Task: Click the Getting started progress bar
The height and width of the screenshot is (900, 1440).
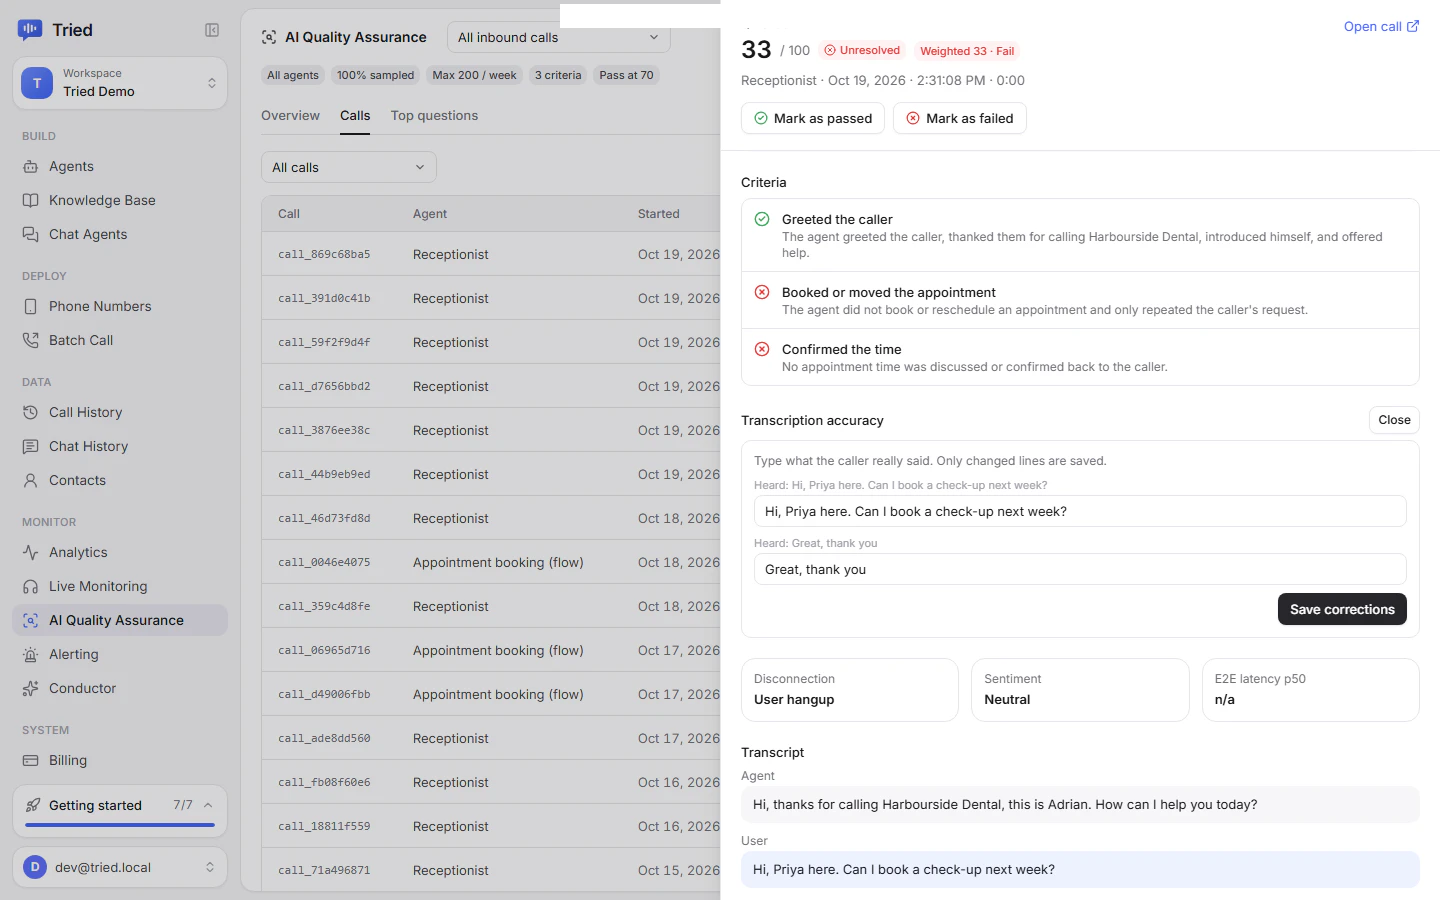Action: [120, 825]
